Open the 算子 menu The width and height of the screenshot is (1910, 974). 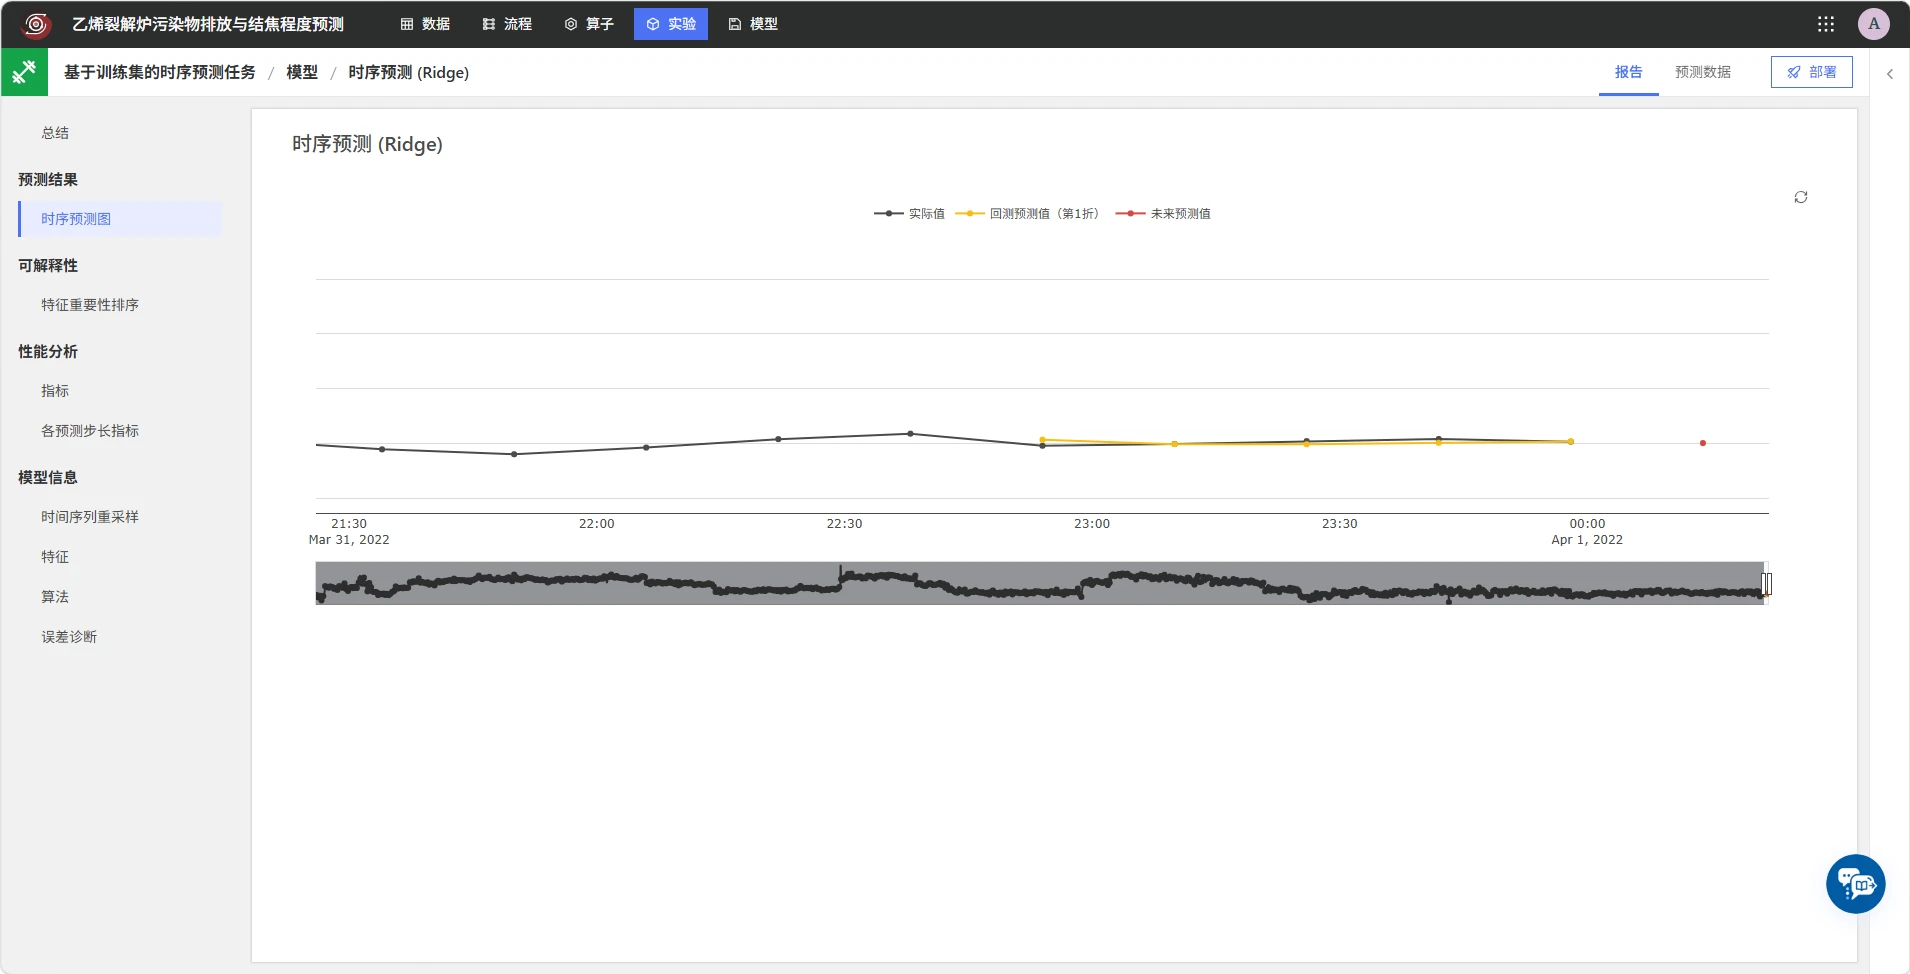click(x=589, y=24)
